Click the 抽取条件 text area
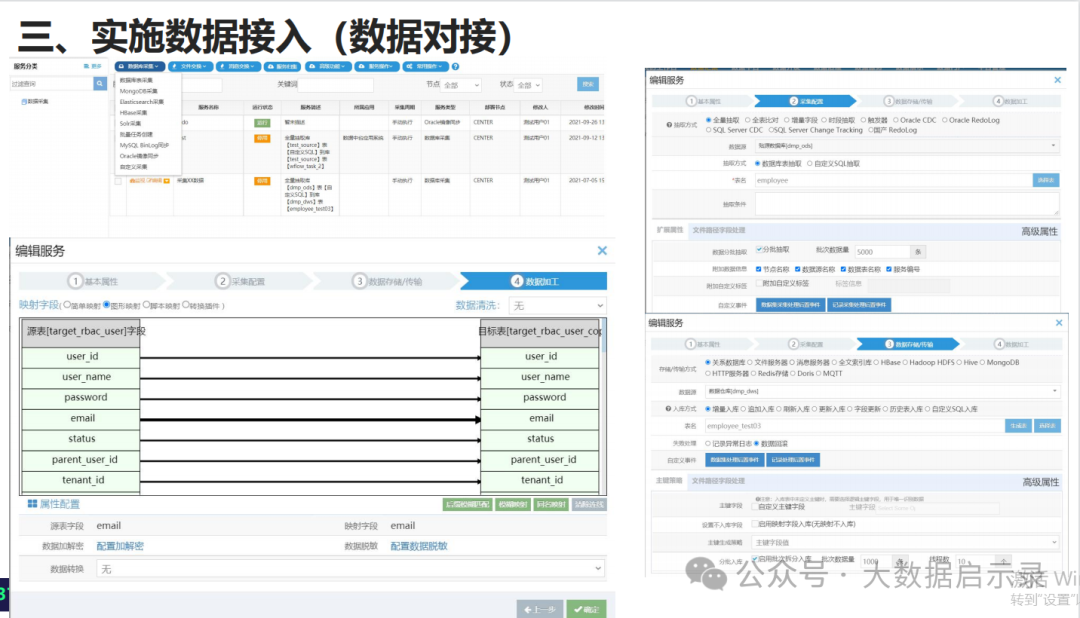The height and width of the screenshot is (618, 1080). click(x=907, y=204)
